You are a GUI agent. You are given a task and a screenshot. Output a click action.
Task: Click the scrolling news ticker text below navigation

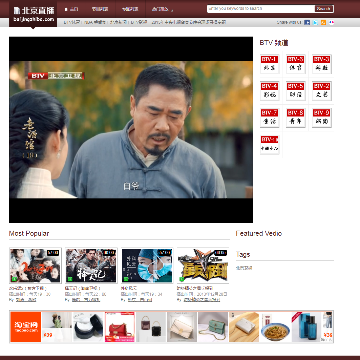[145, 22]
